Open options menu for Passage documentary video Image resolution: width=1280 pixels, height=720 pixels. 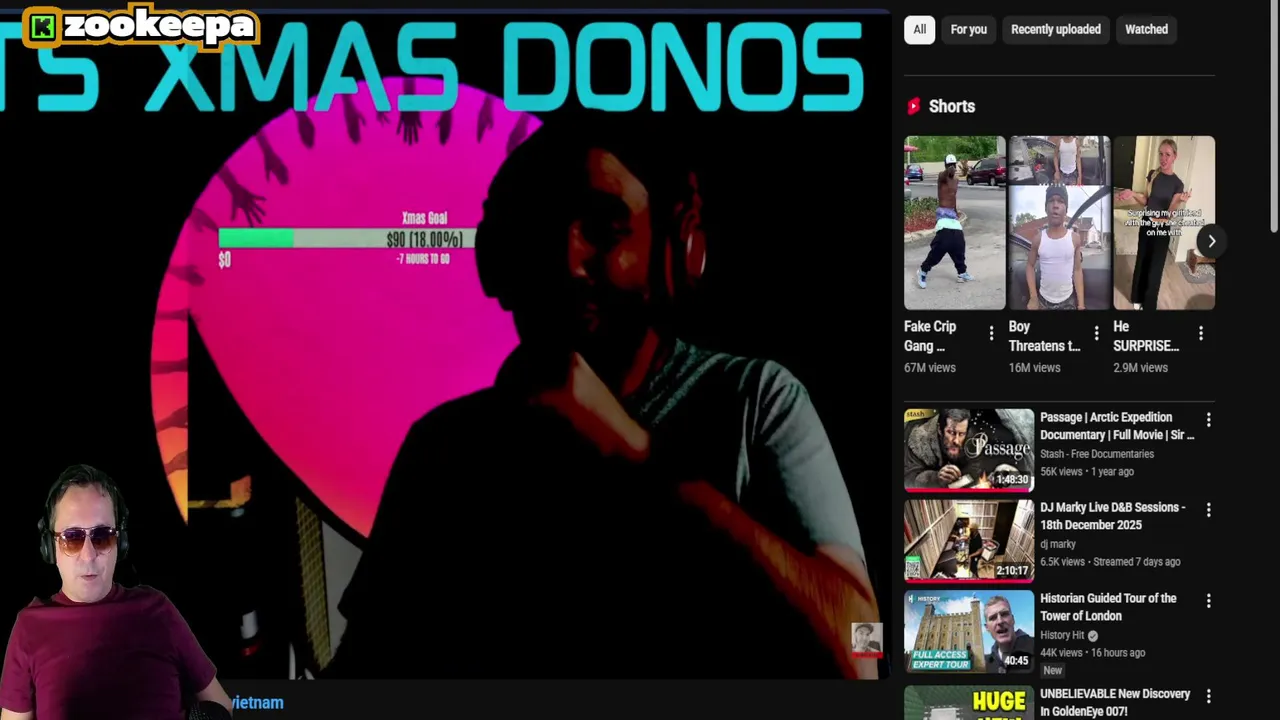(1208, 420)
